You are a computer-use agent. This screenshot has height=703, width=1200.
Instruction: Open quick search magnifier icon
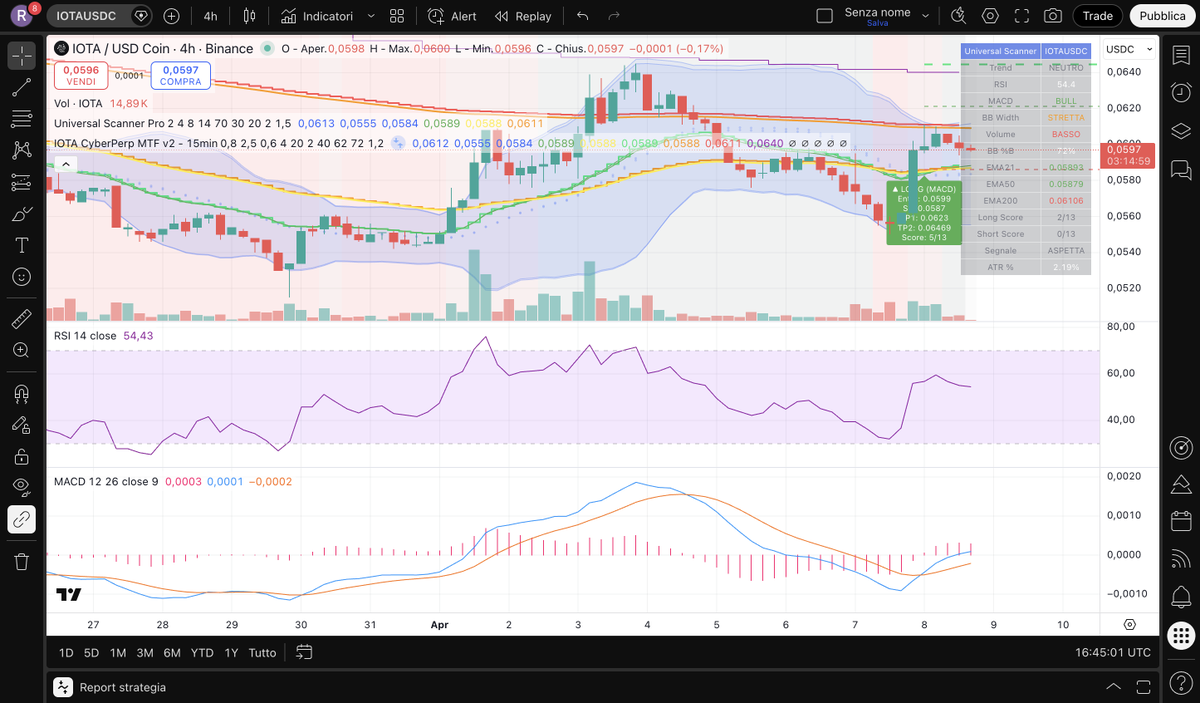(959, 16)
